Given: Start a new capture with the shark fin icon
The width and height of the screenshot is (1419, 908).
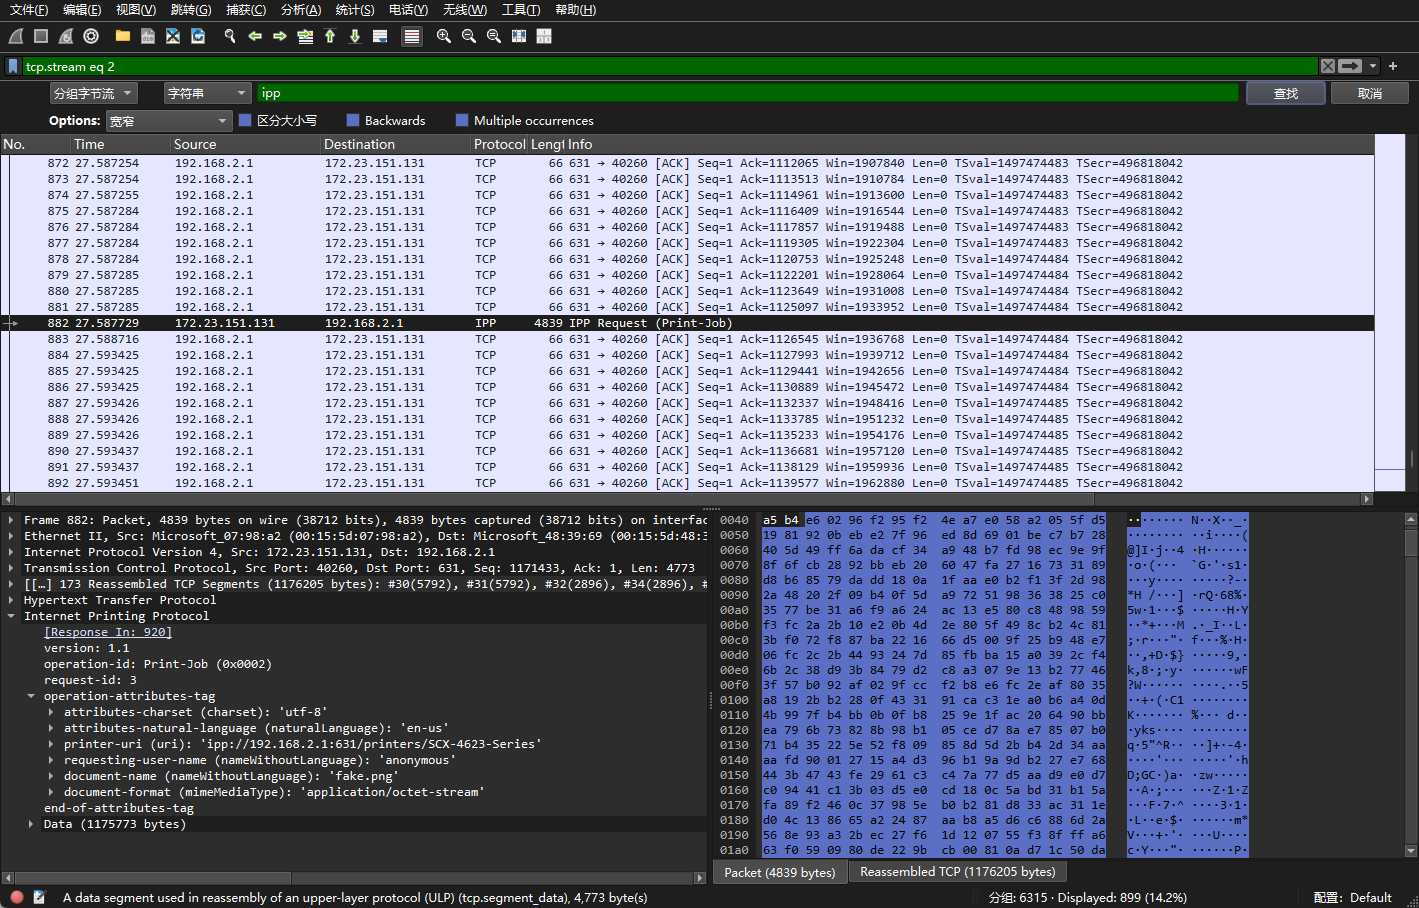Looking at the screenshot, I should [x=16, y=36].
